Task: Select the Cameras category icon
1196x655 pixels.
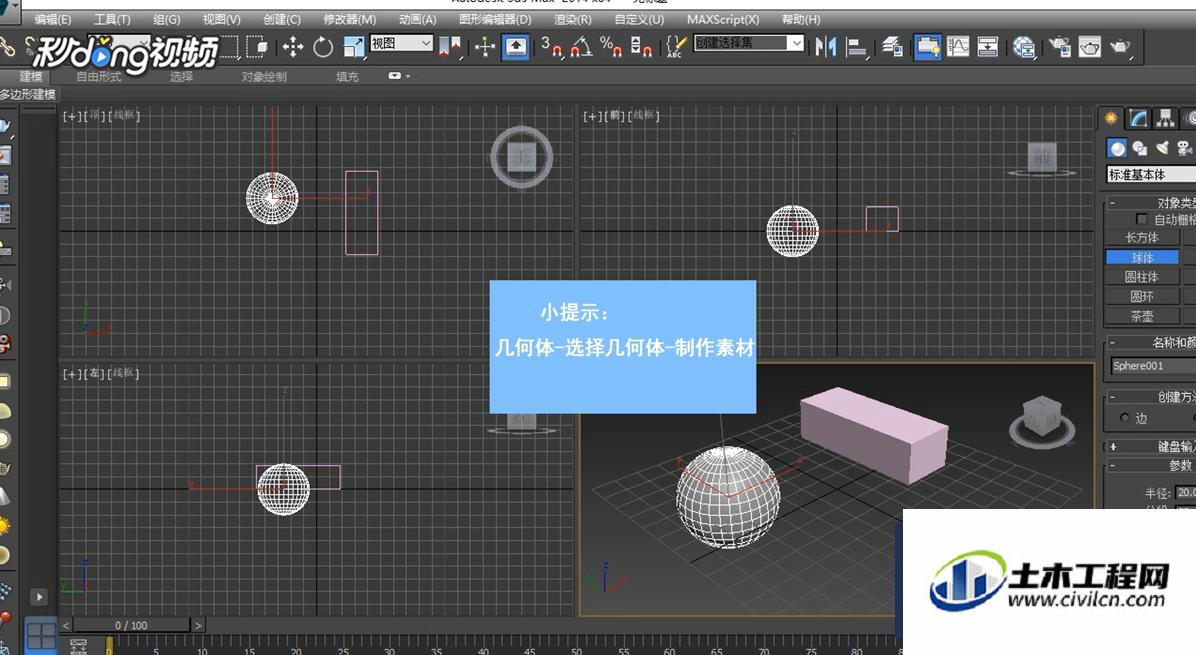Action: [1184, 148]
